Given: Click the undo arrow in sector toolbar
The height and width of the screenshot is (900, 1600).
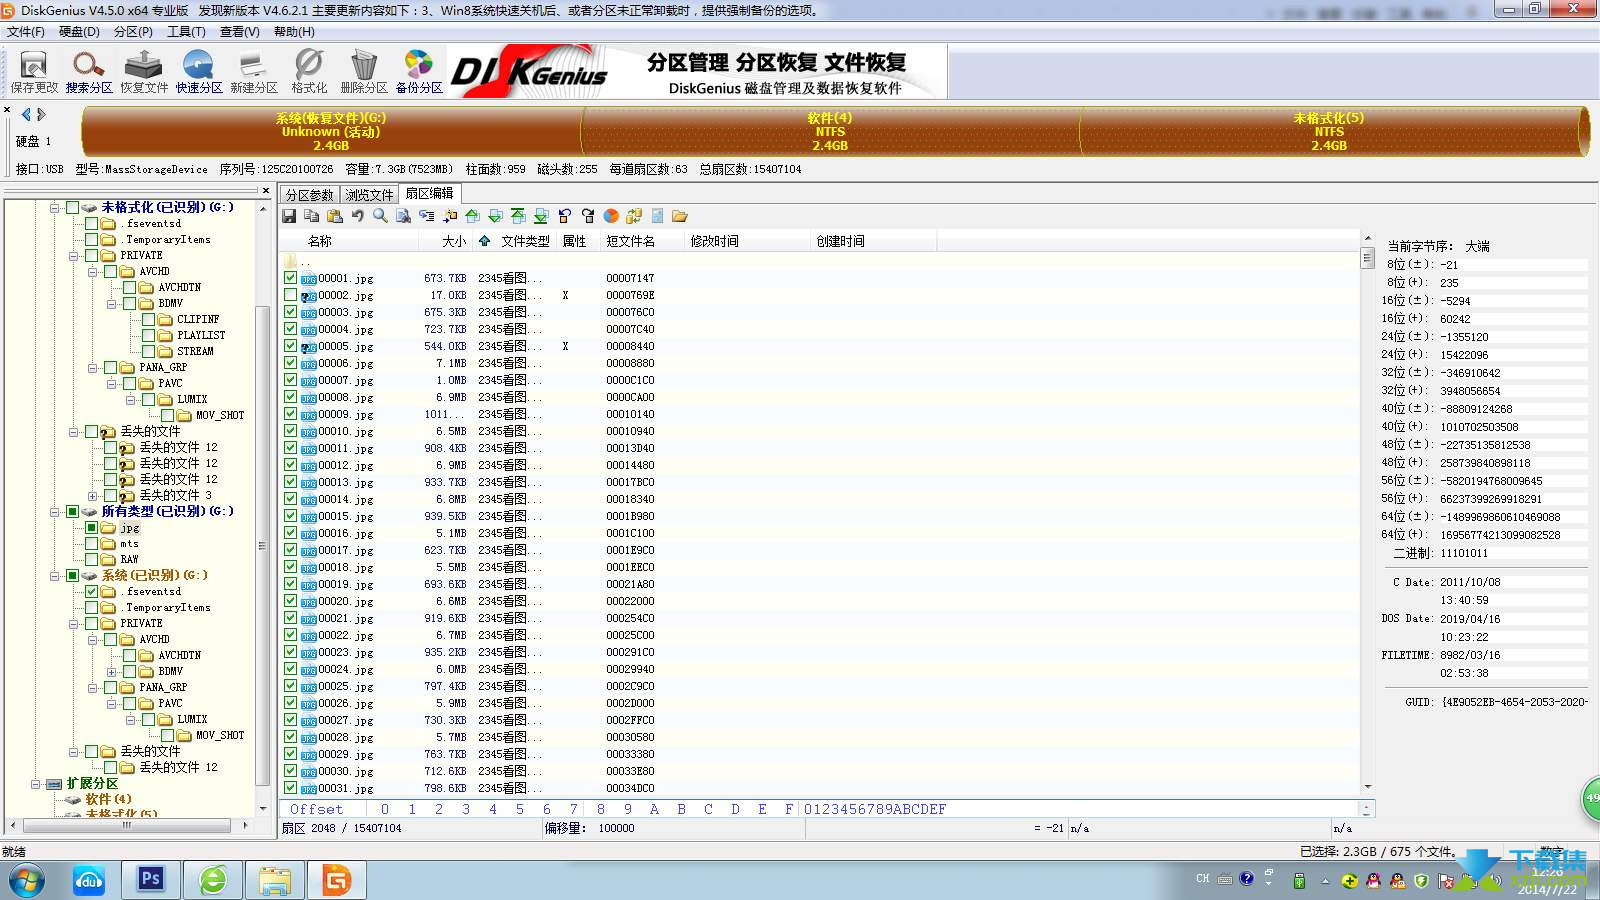Looking at the screenshot, I should [357, 216].
